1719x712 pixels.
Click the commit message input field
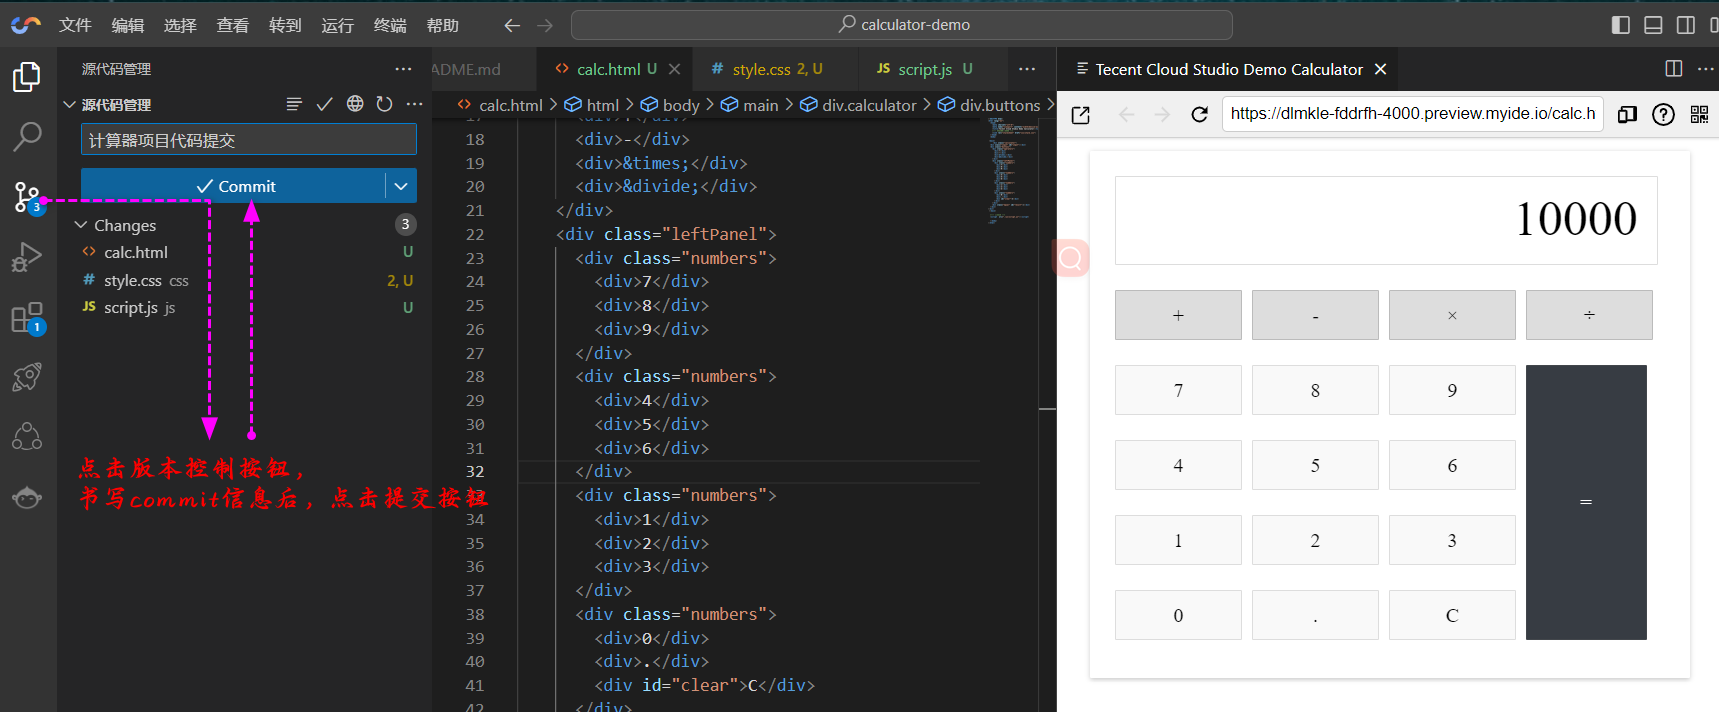[x=249, y=140]
